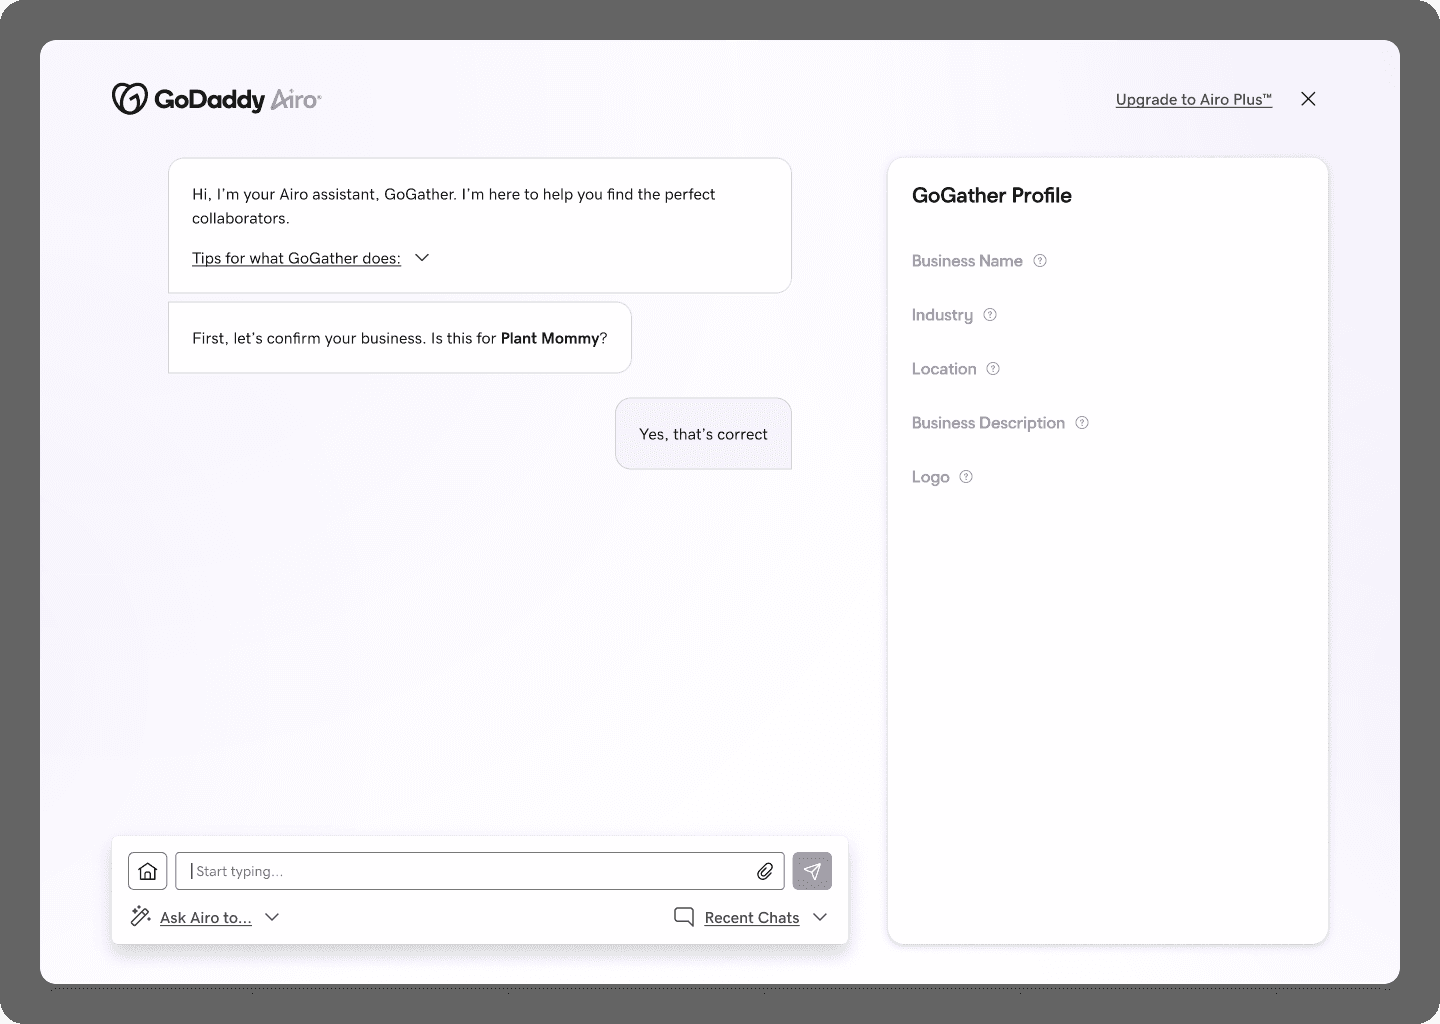Click the help icon next to Logo
The height and width of the screenshot is (1024, 1440).
point(966,477)
